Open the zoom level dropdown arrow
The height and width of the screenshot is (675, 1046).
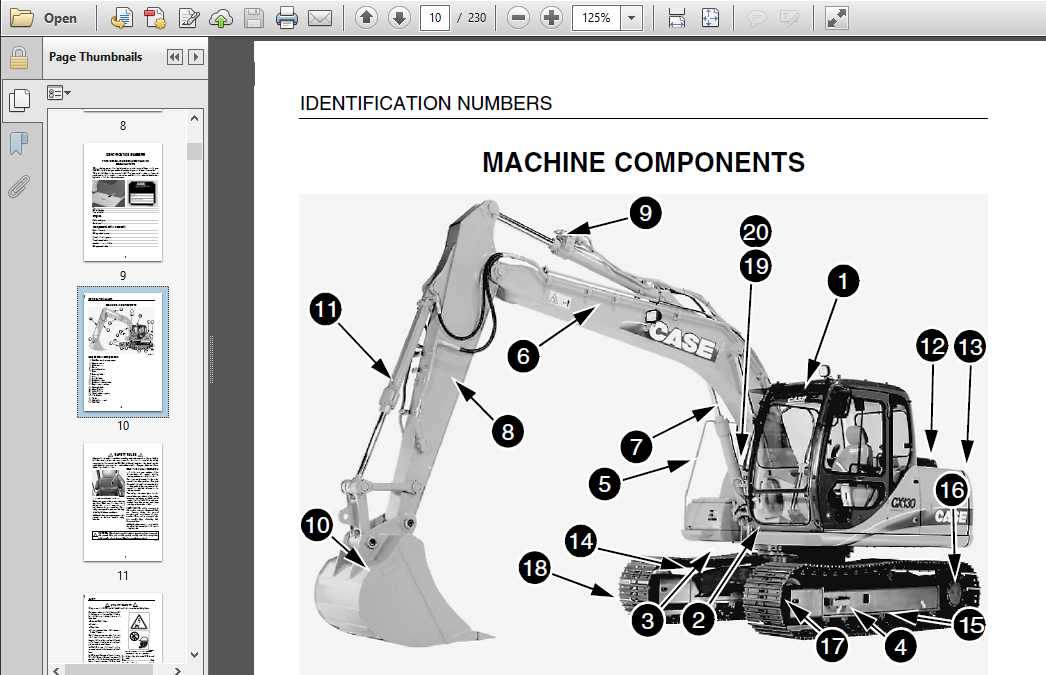pos(631,18)
